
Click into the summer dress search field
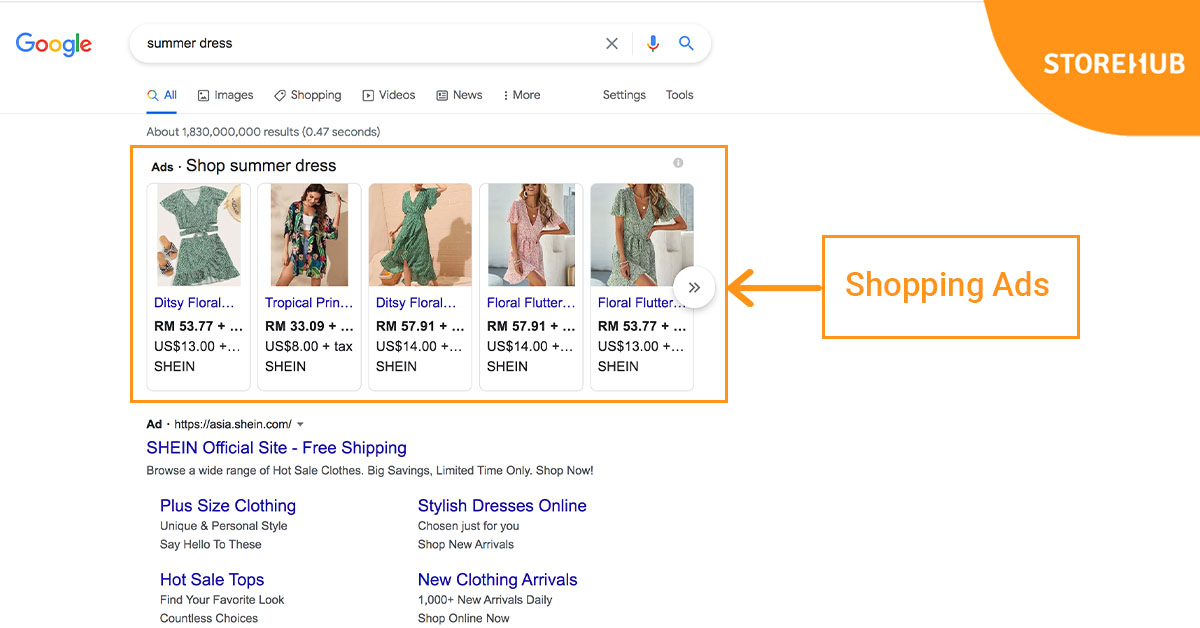point(370,44)
